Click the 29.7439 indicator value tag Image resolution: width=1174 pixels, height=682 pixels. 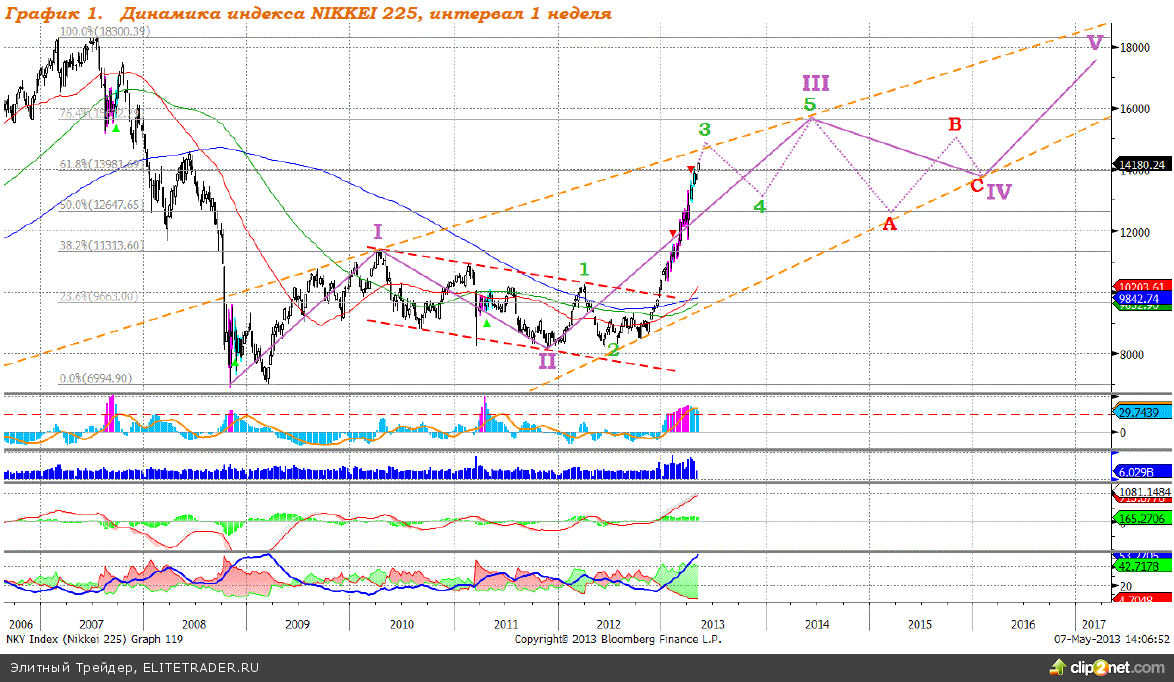point(1140,413)
